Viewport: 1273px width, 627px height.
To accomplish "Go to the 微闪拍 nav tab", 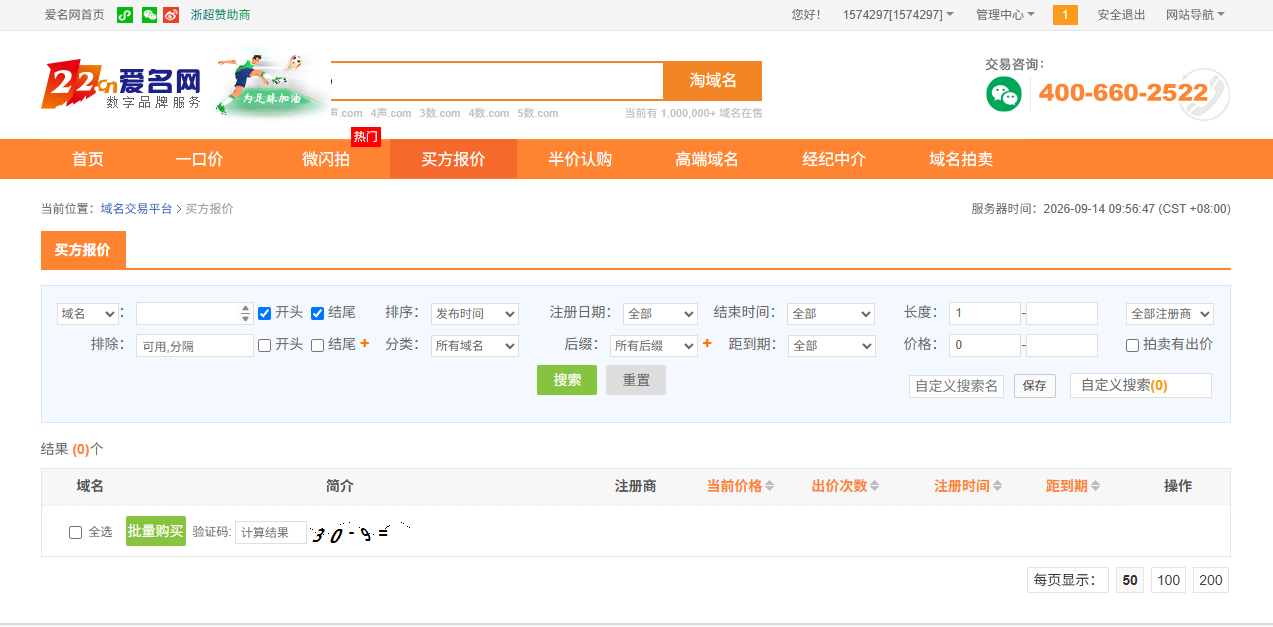I will pyautogui.click(x=326, y=159).
